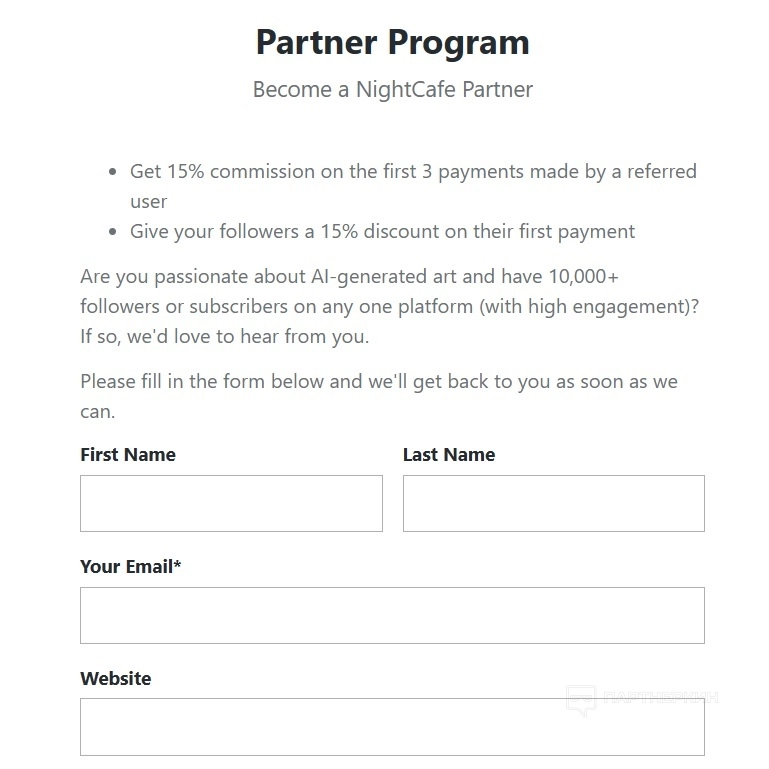The image size is (769, 769).
Task: Click the Website field label
Action: [116, 679]
